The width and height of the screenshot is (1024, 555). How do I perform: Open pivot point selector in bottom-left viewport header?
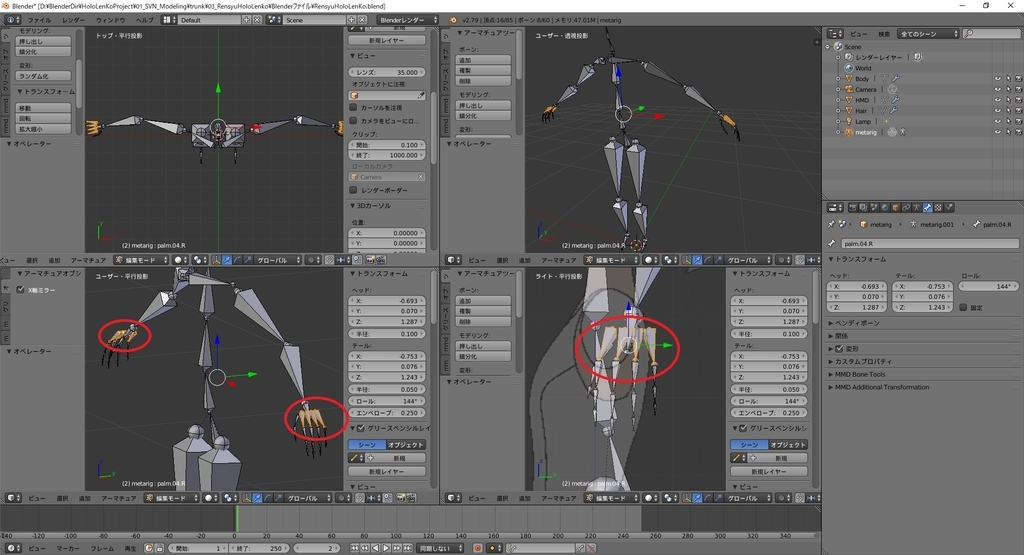tap(231, 498)
